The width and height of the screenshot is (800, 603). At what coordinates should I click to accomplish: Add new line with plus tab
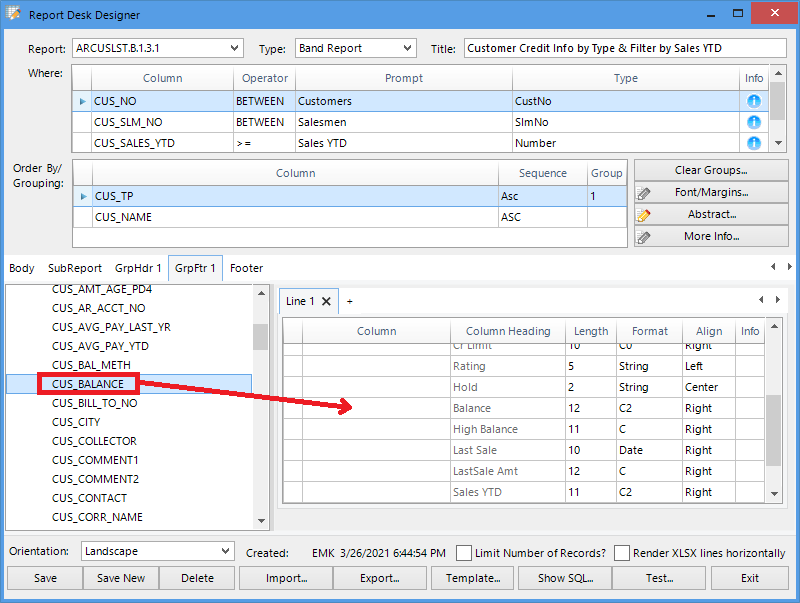pos(350,301)
